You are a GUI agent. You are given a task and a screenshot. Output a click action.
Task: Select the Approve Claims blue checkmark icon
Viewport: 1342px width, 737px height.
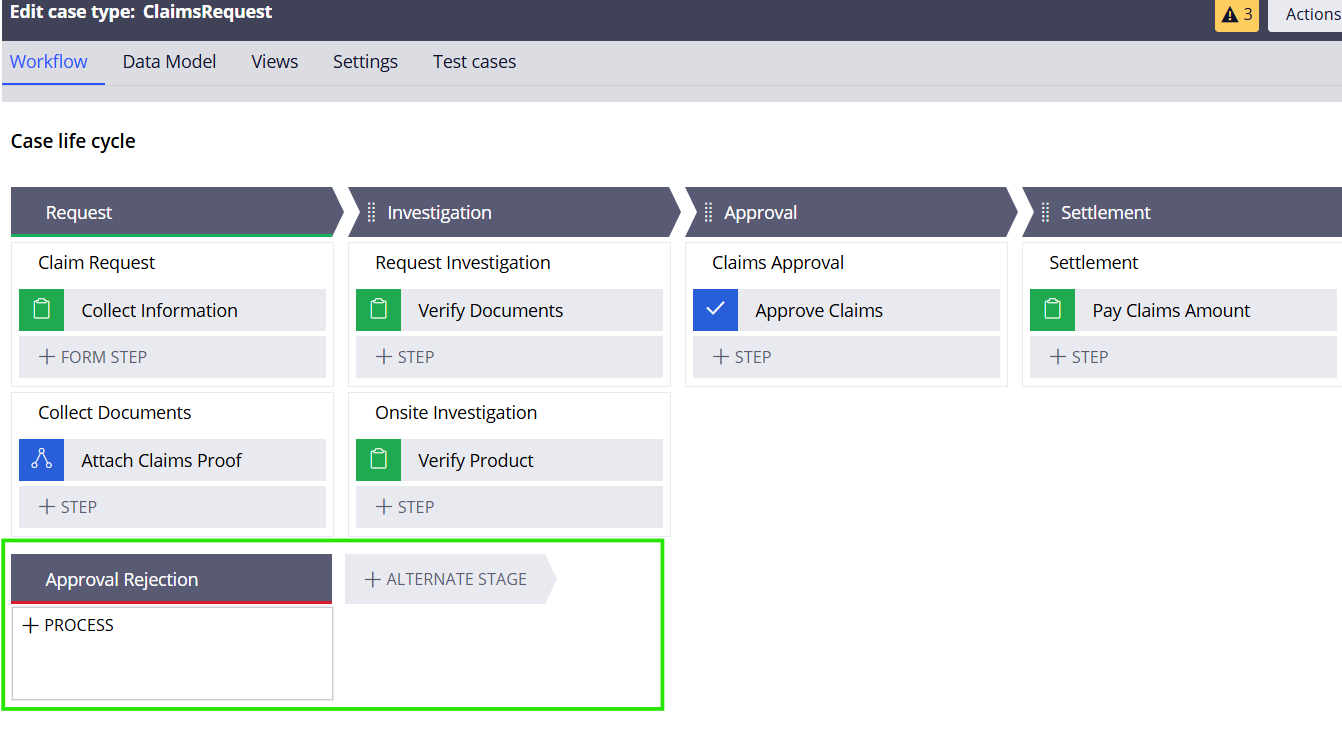[x=715, y=310]
